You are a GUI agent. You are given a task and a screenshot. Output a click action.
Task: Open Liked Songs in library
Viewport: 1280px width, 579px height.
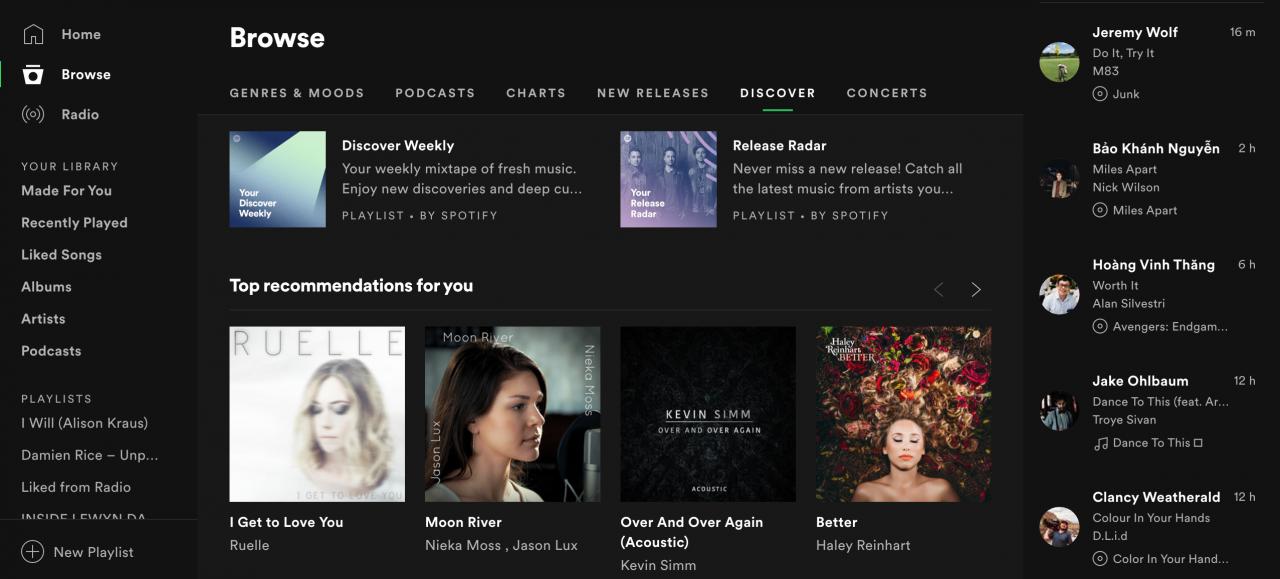pos(62,255)
